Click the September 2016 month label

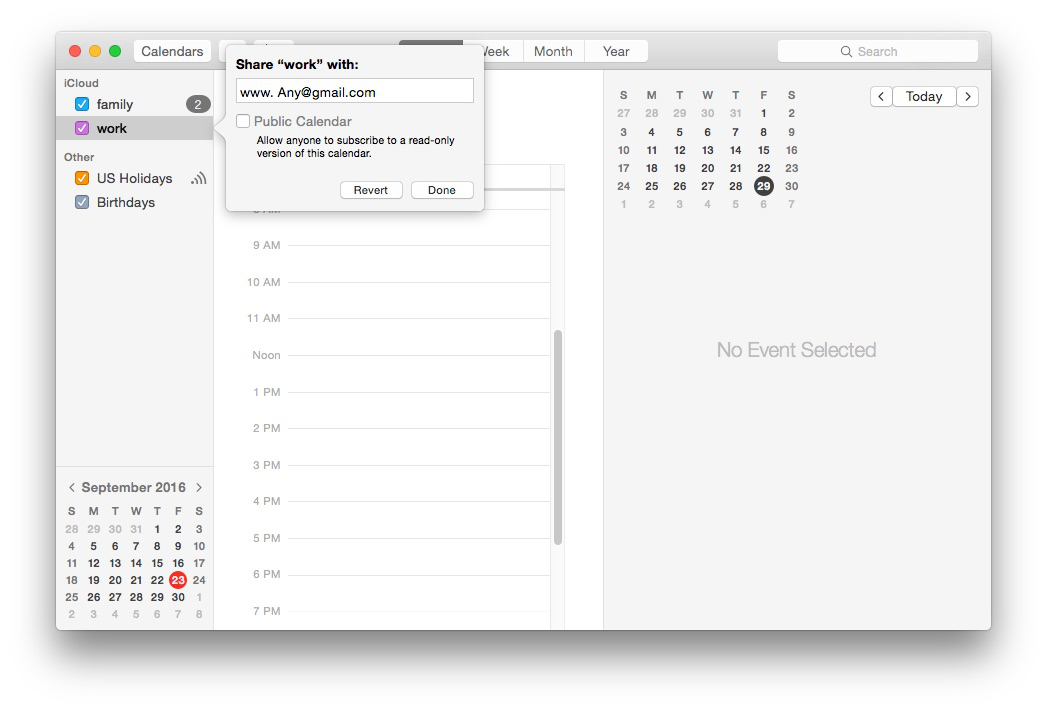134,488
